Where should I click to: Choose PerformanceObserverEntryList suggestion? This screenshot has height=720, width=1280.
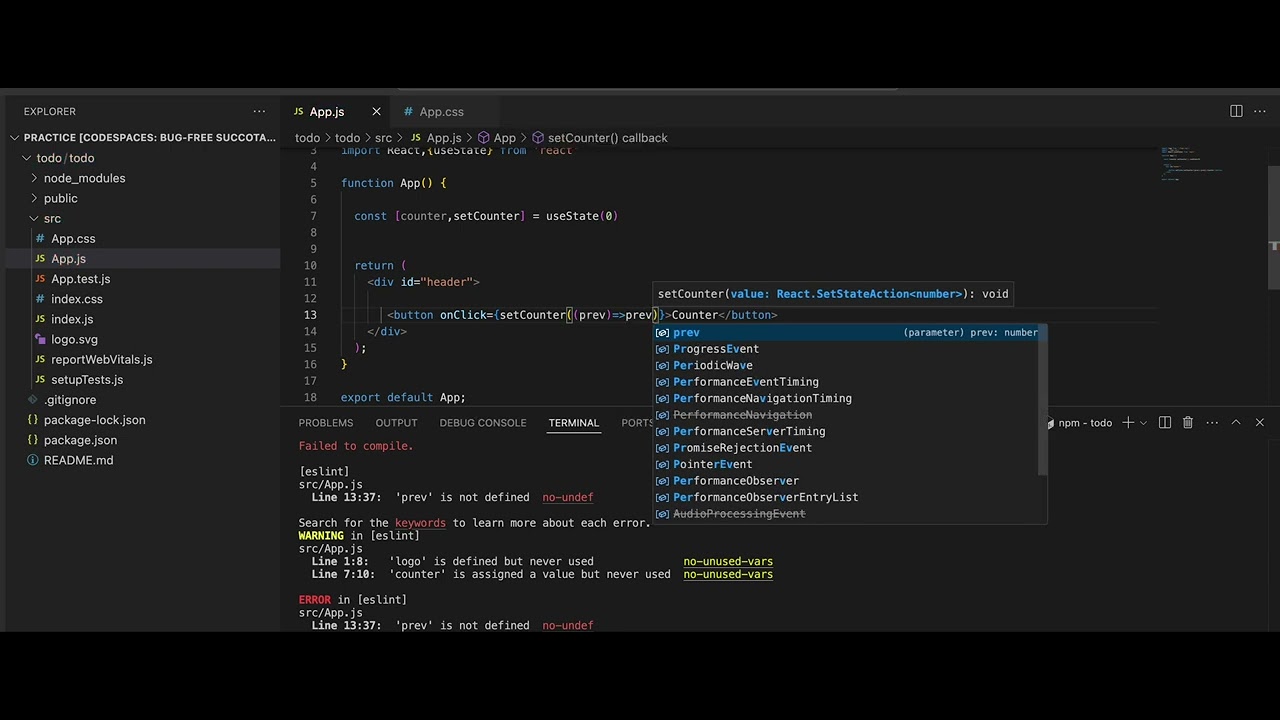click(x=846, y=497)
